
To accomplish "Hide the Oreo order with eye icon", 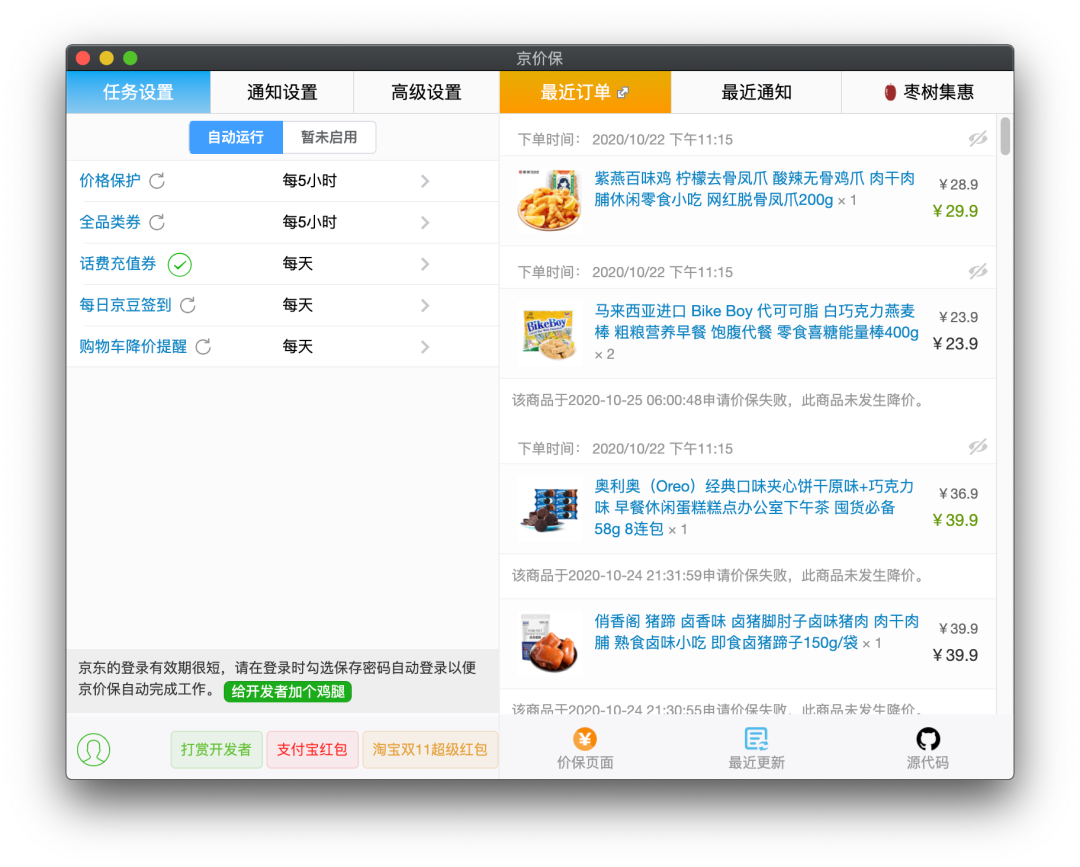I will pyautogui.click(x=977, y=448).
